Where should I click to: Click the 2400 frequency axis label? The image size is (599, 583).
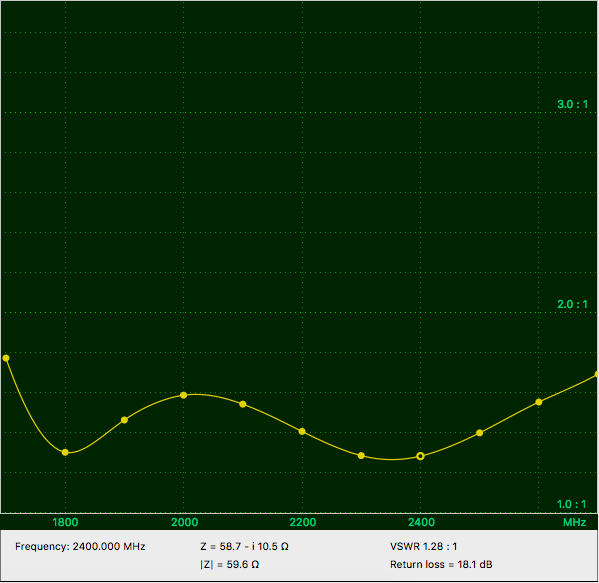coord(421,522)
